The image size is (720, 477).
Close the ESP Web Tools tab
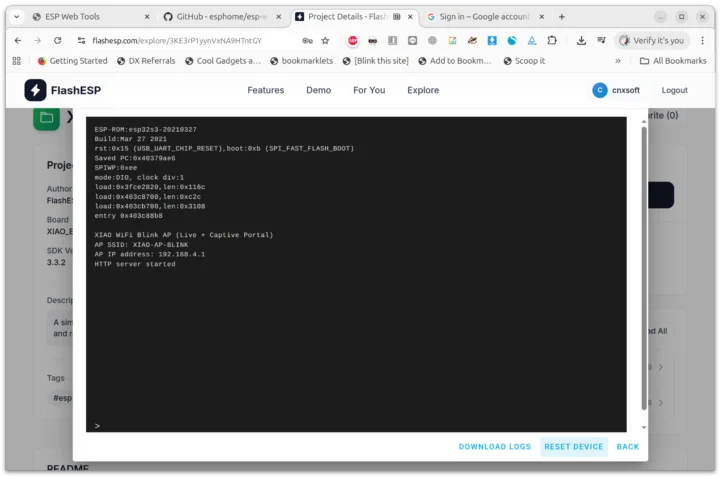147,17
